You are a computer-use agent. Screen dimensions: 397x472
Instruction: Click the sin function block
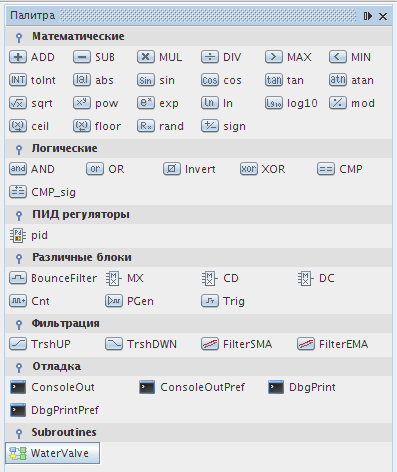(155, 80)
